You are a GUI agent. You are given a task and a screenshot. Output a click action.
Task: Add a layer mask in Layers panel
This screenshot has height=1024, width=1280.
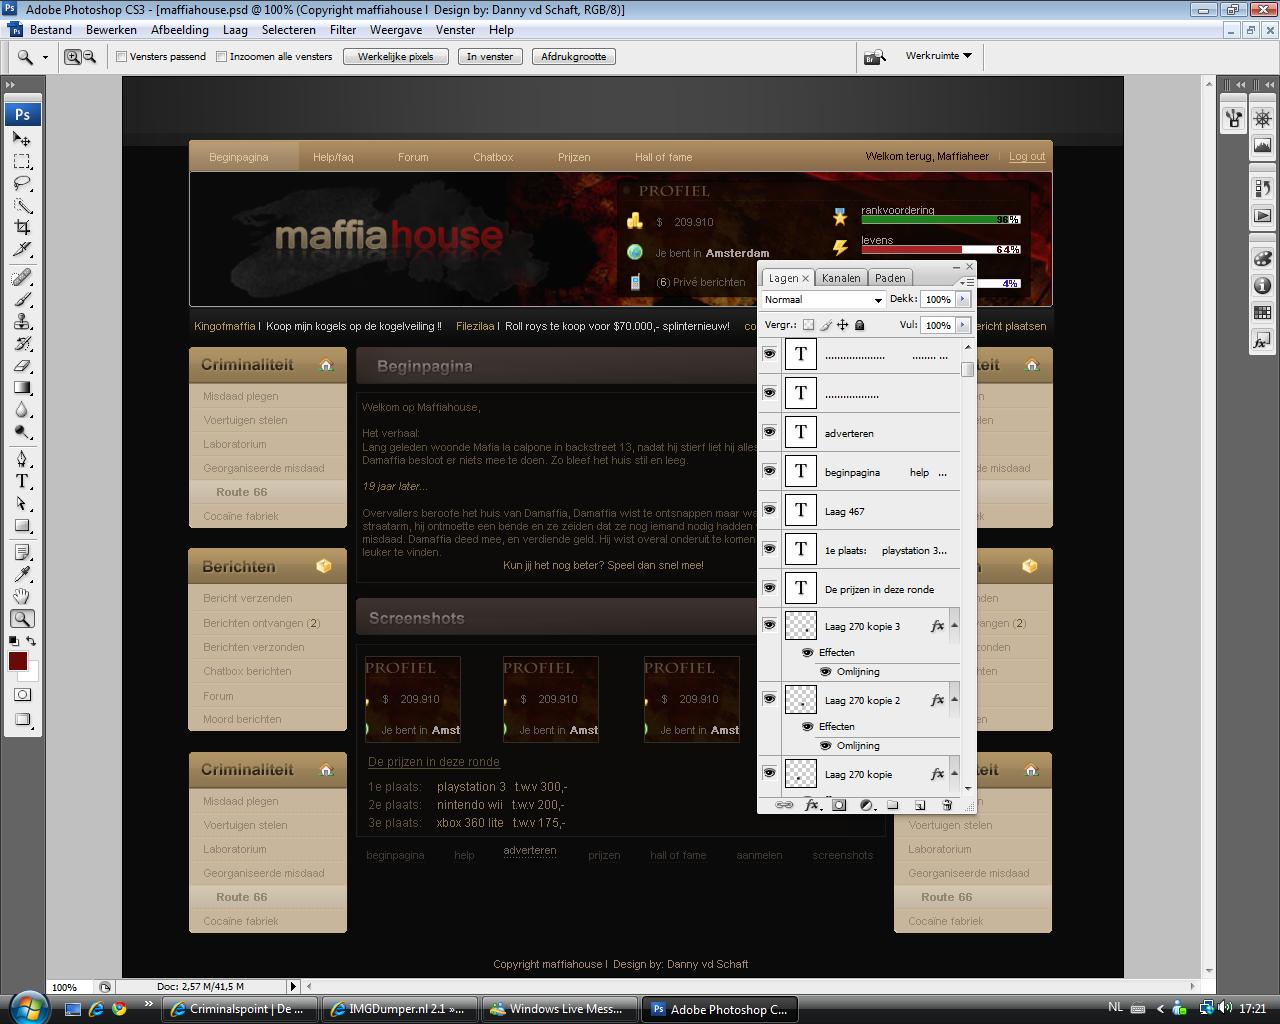[x=839, y=805]
